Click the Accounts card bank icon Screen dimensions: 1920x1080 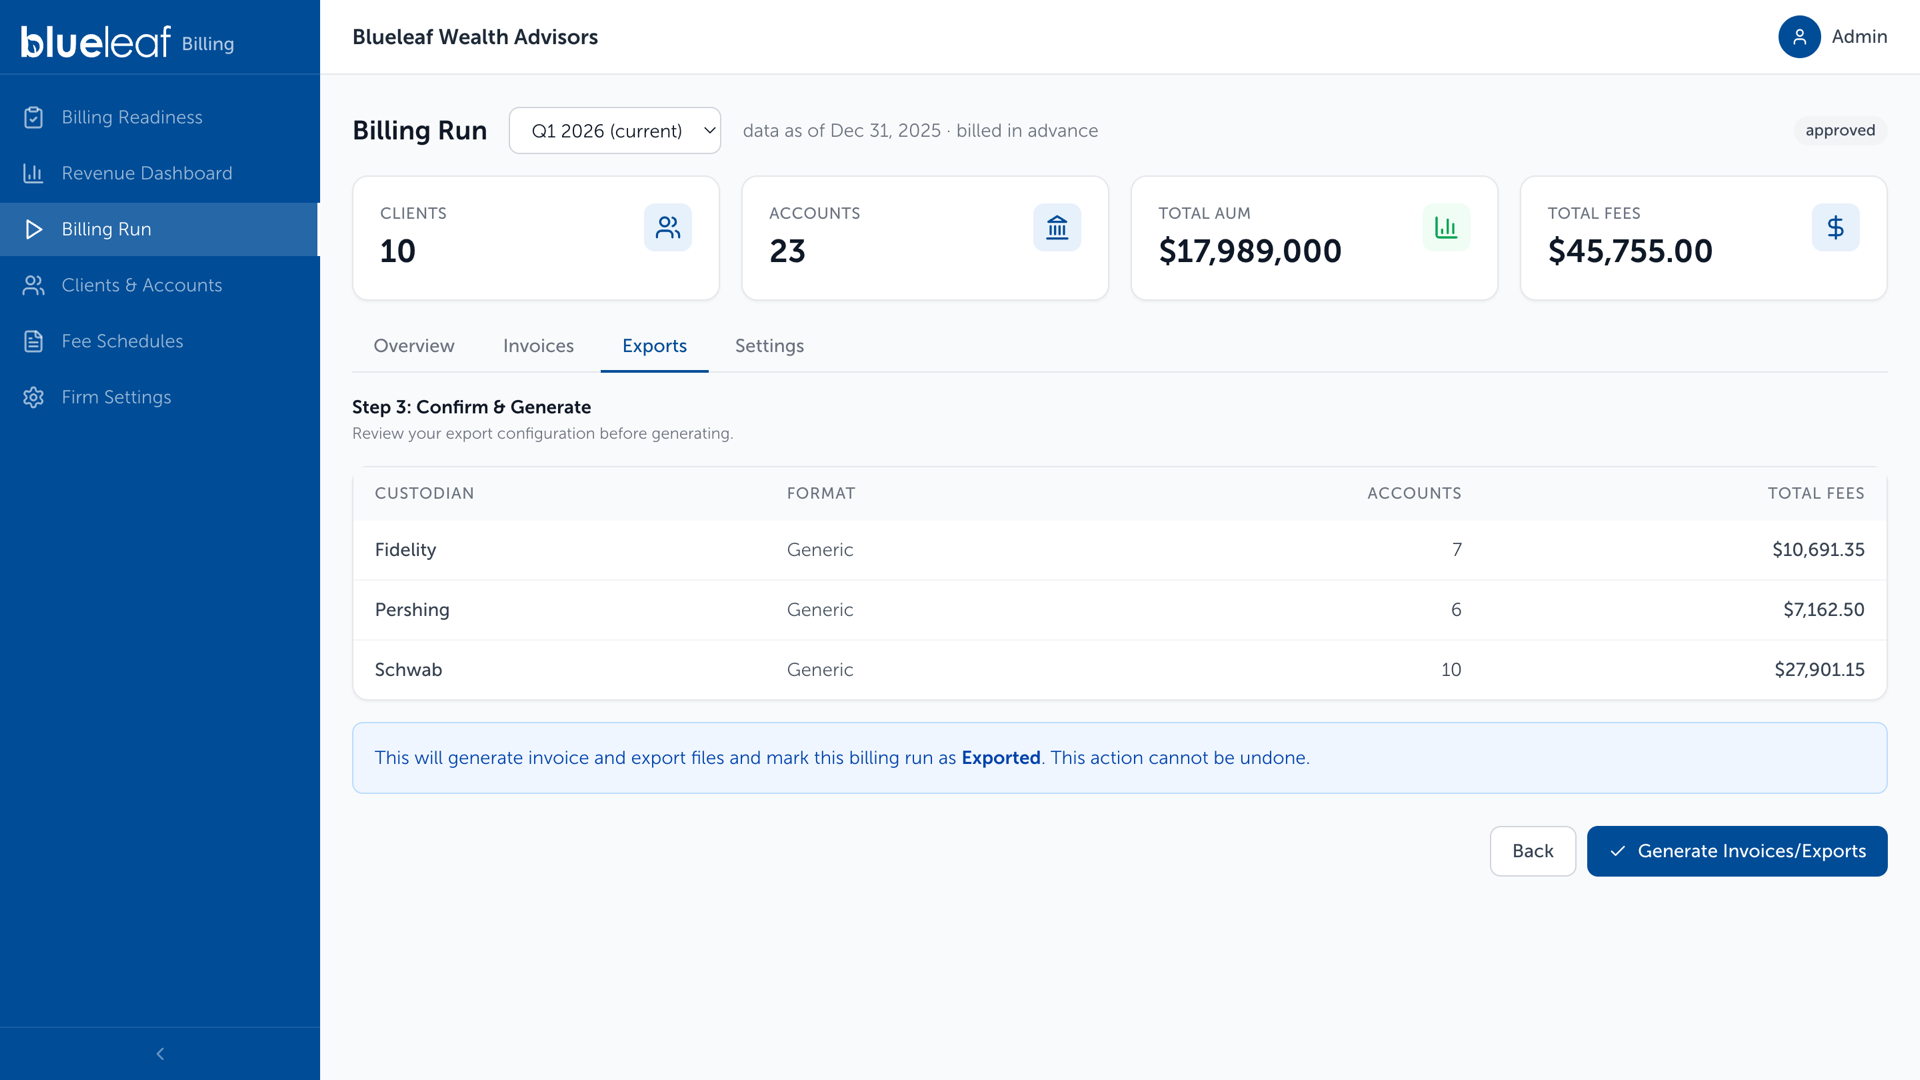coord(1057,228)
